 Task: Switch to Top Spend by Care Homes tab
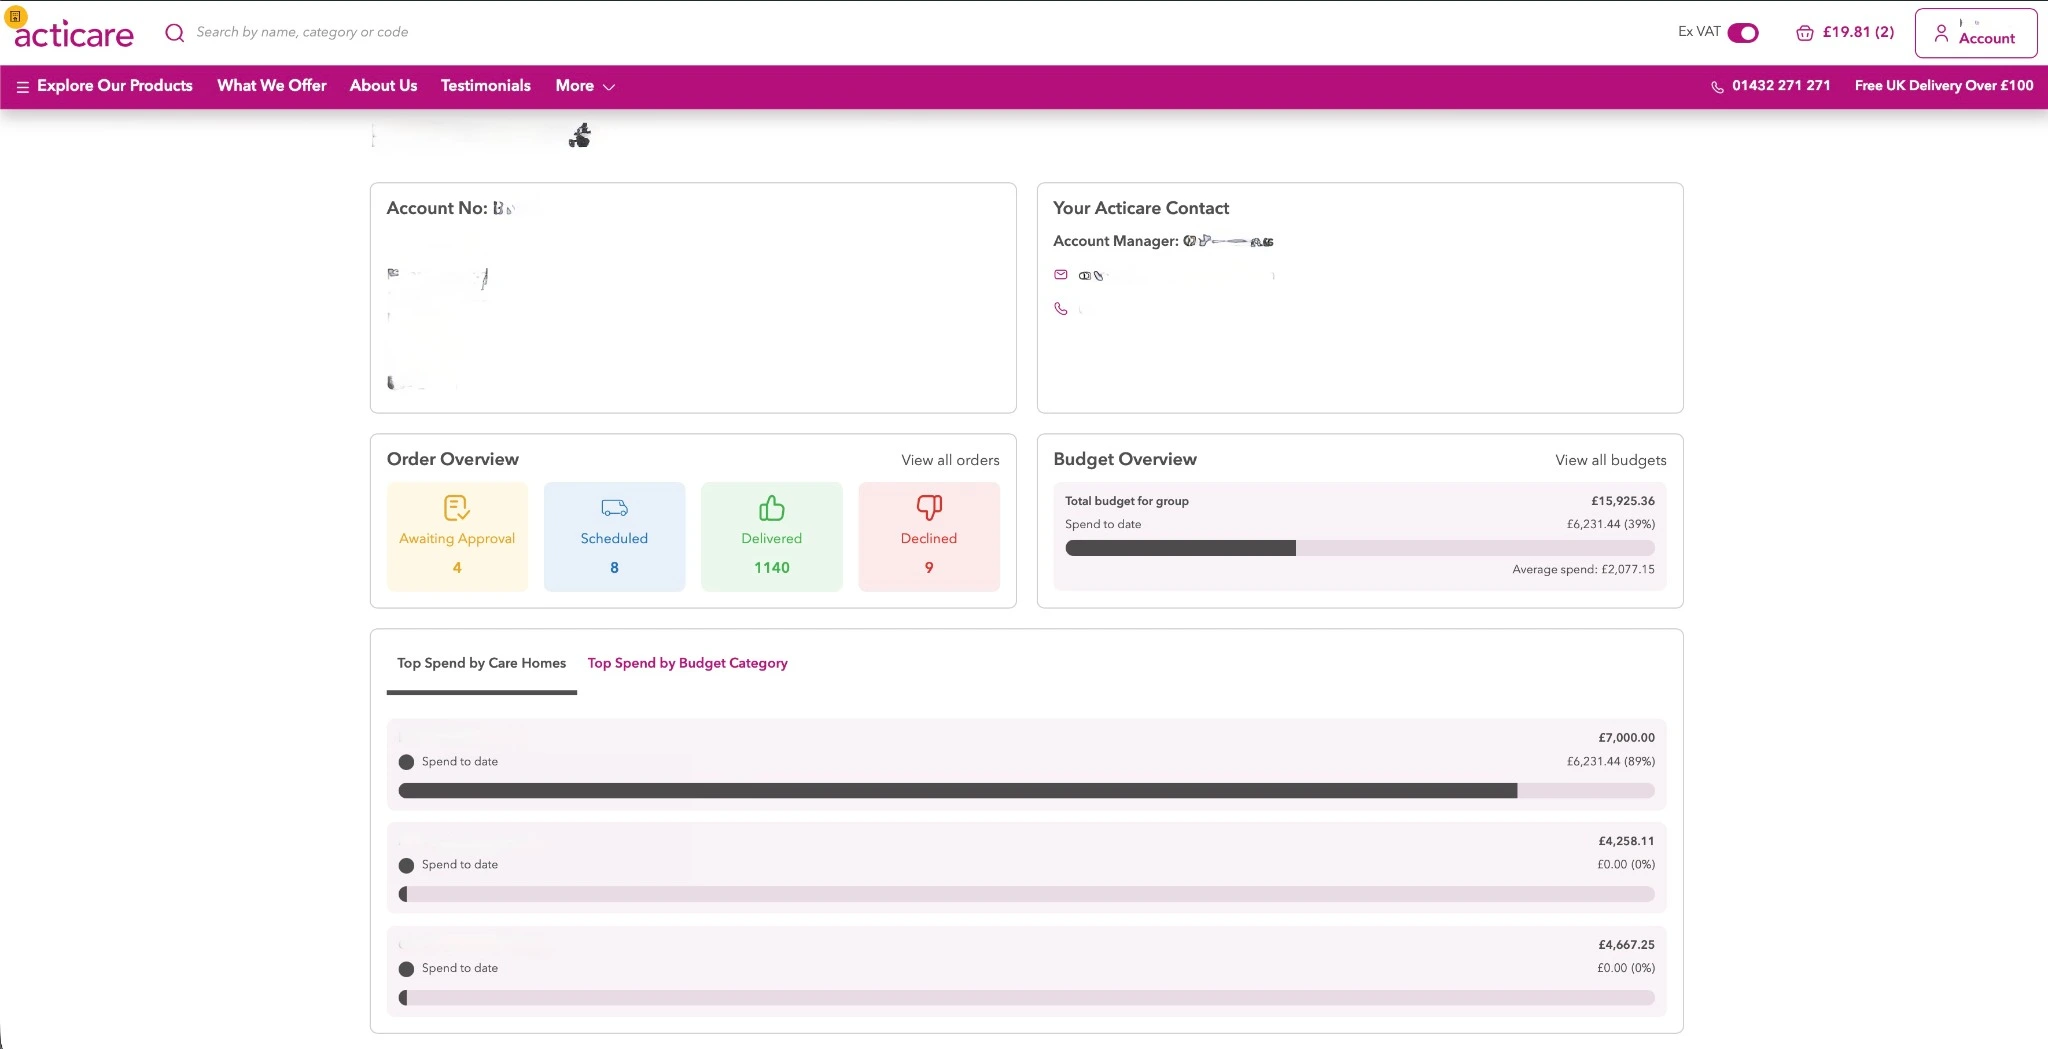tap(481, 663)
